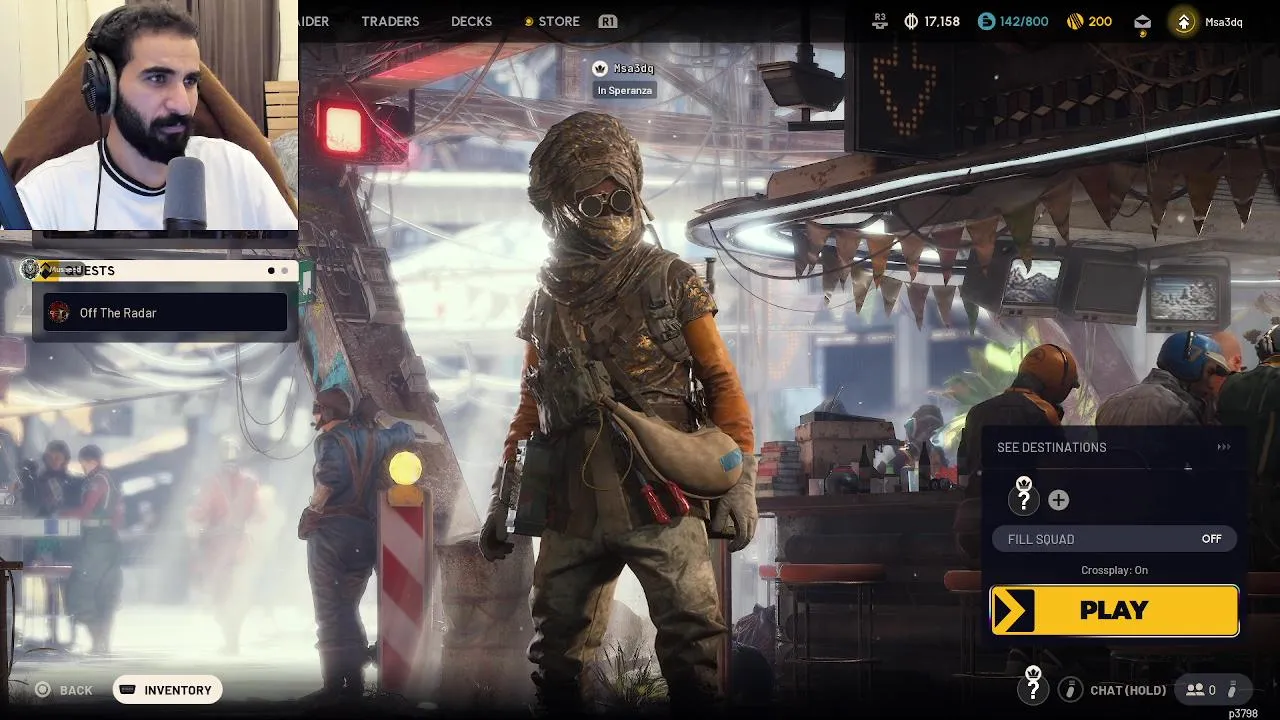Click the coin currency icon beside 17,158

click(x=911, y=21)
